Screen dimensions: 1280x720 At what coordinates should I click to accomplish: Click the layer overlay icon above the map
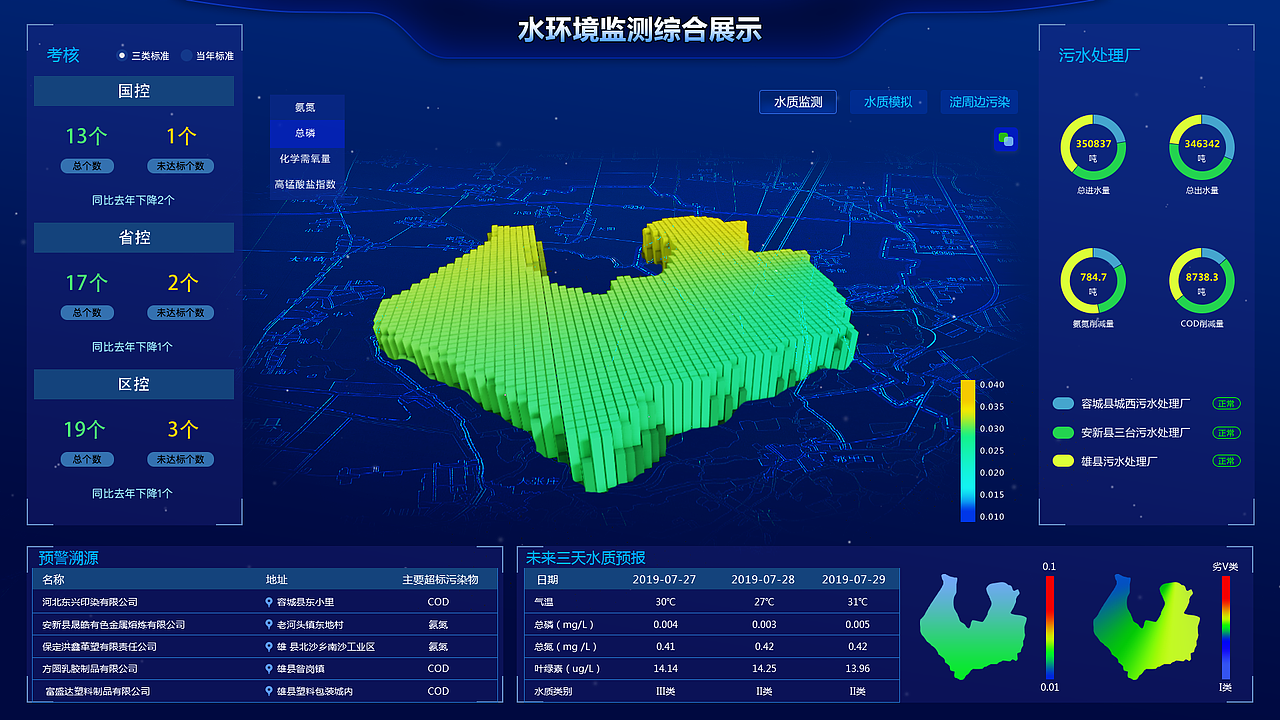1006,140
